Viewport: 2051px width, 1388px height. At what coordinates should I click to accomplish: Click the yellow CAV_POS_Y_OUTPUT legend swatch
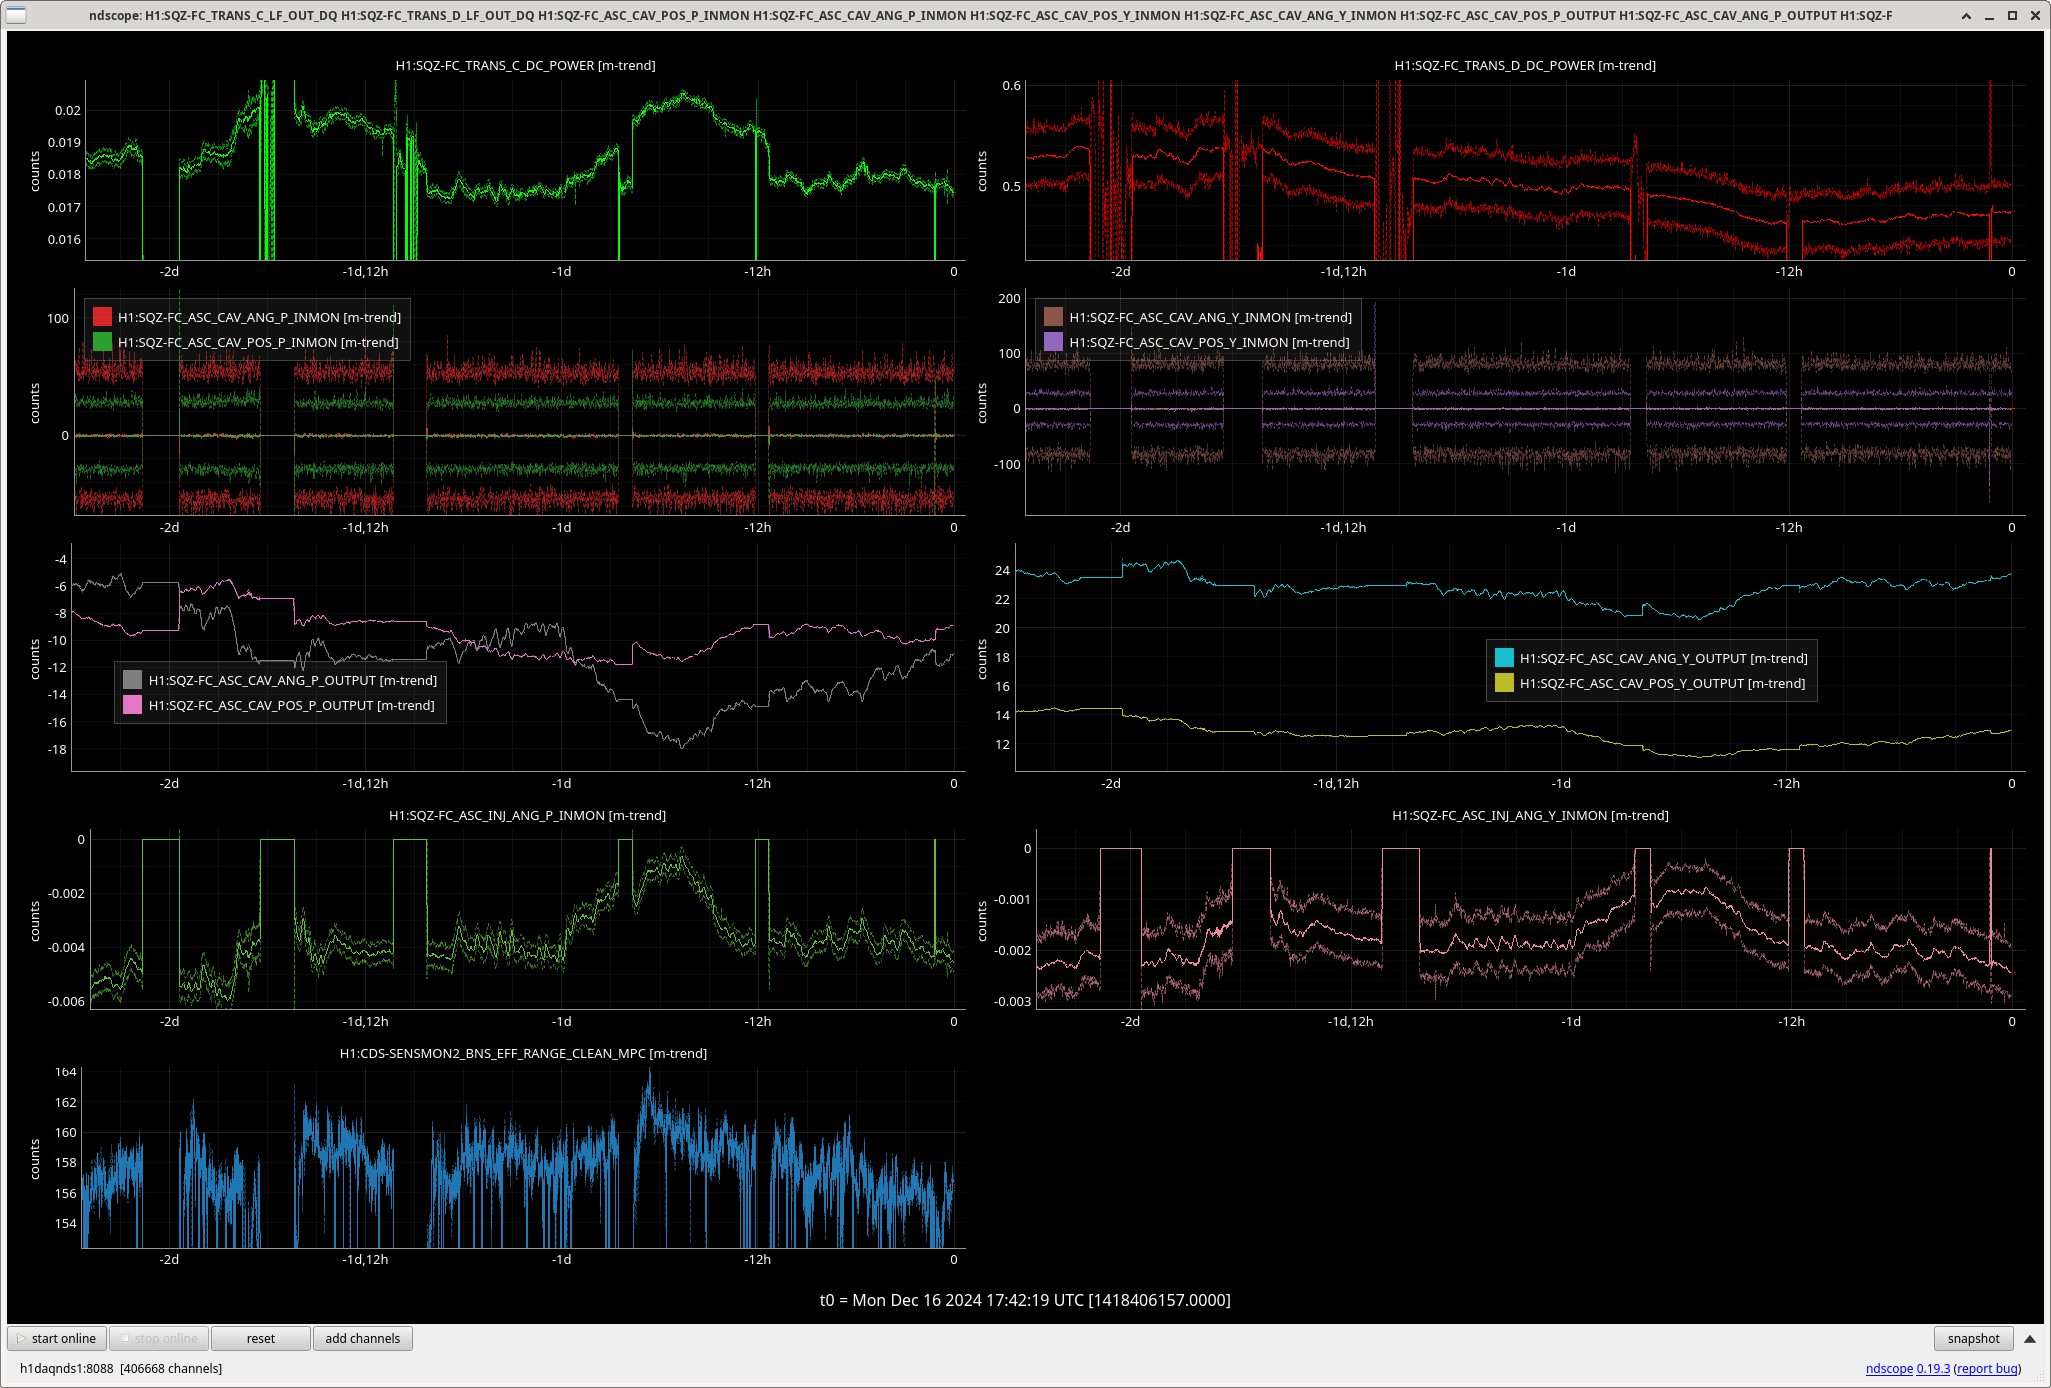(x=1504, y=683)
